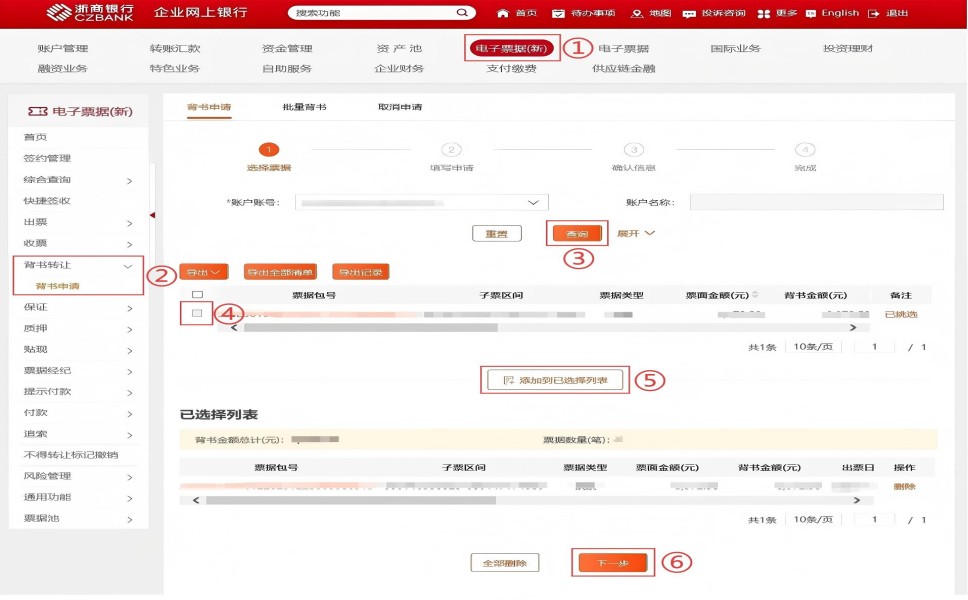
Task: Click the sidebar collapse red arrow
Action: (152, 215)
